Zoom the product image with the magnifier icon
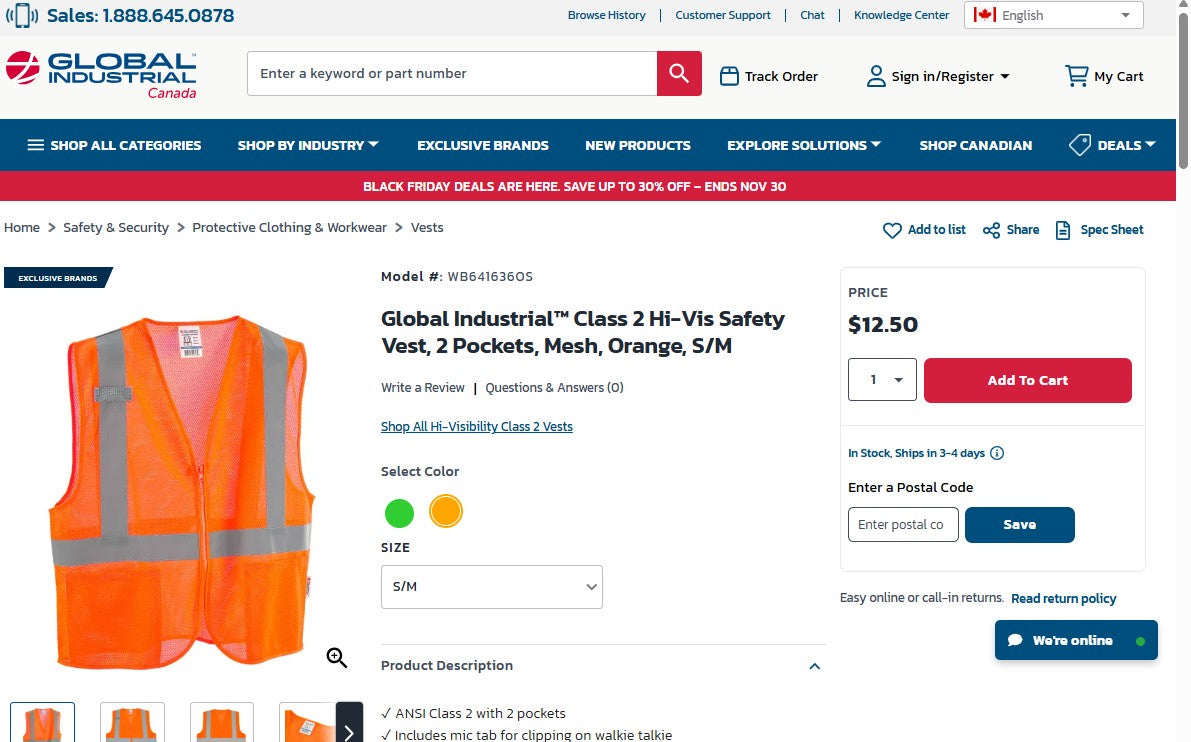The height and width of the screenshot is (742, 1191). point(336,657)
